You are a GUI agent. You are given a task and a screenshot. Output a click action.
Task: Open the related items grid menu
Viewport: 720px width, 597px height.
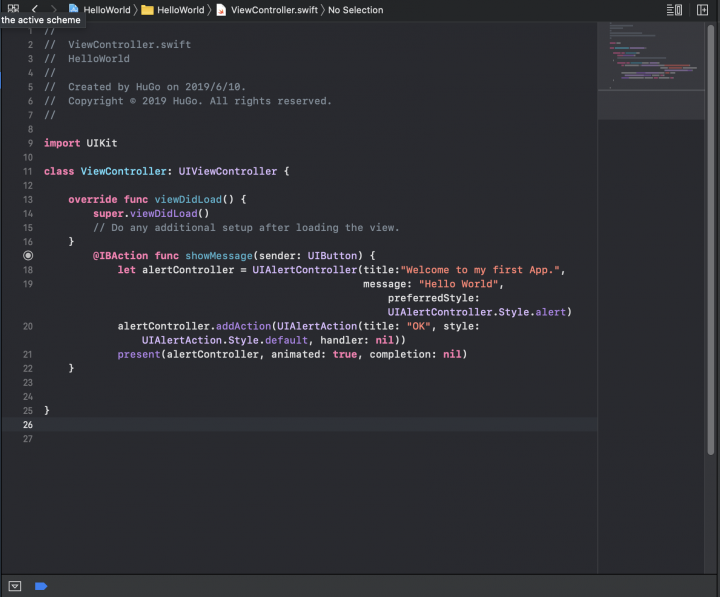(x=13, y=9)
